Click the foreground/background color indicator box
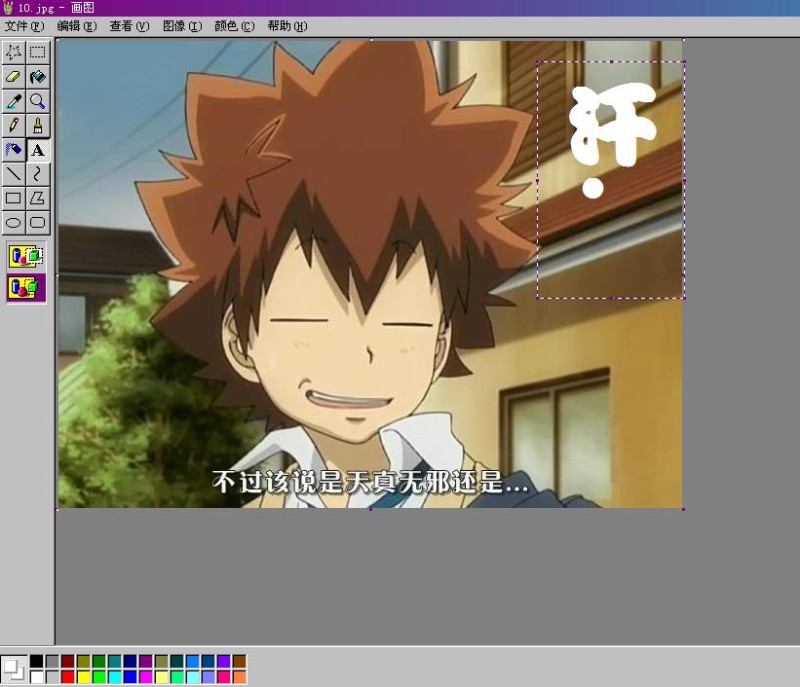Screen dimensions: 800x687 tap(14, 669)
